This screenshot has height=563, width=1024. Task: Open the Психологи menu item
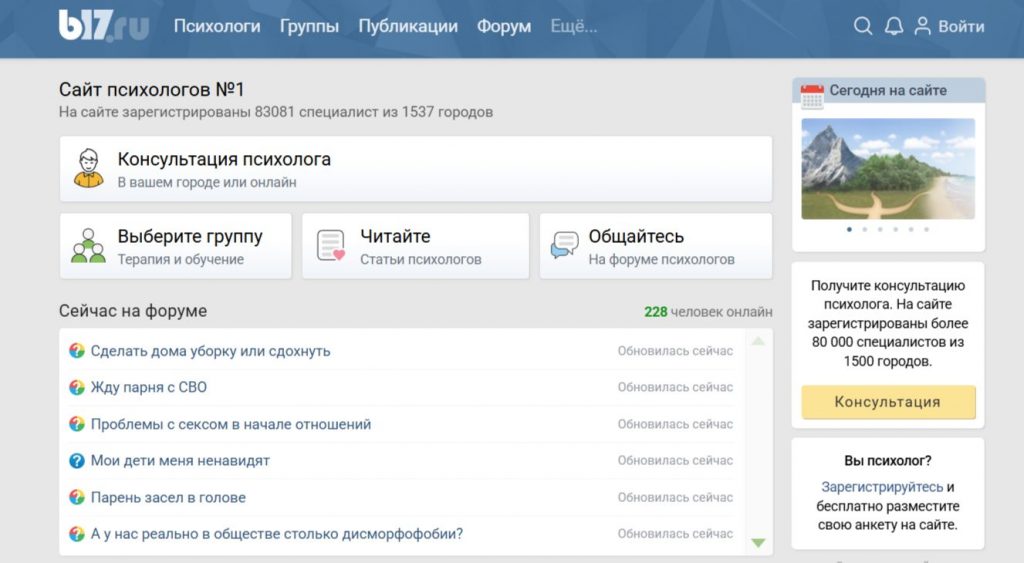(x=217, y=26)
